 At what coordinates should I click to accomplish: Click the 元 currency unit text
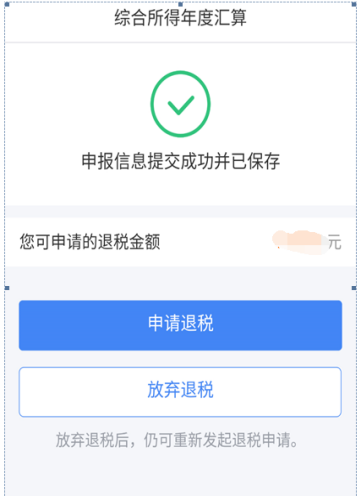coord(335,242)
